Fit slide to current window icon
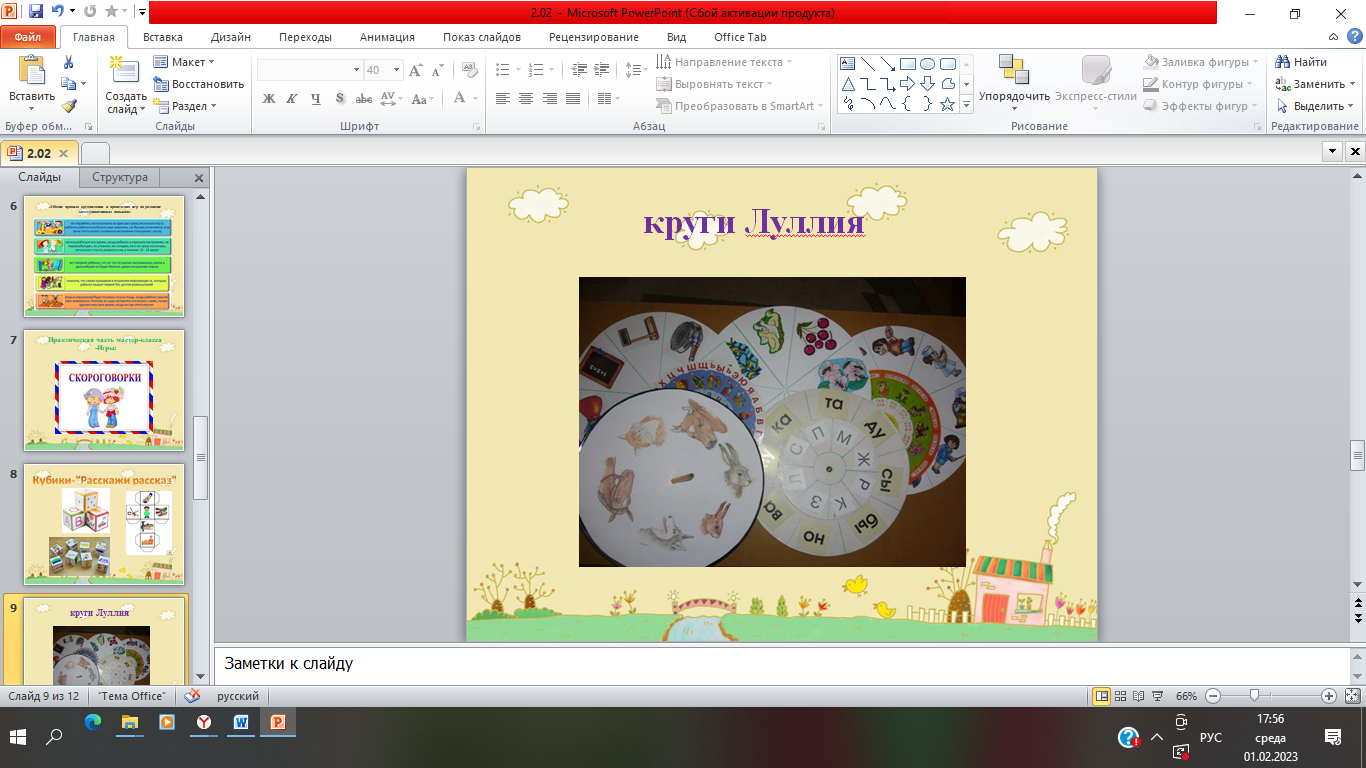The height and width of the screenshot is (768, 1366). tap(1352, 696)
